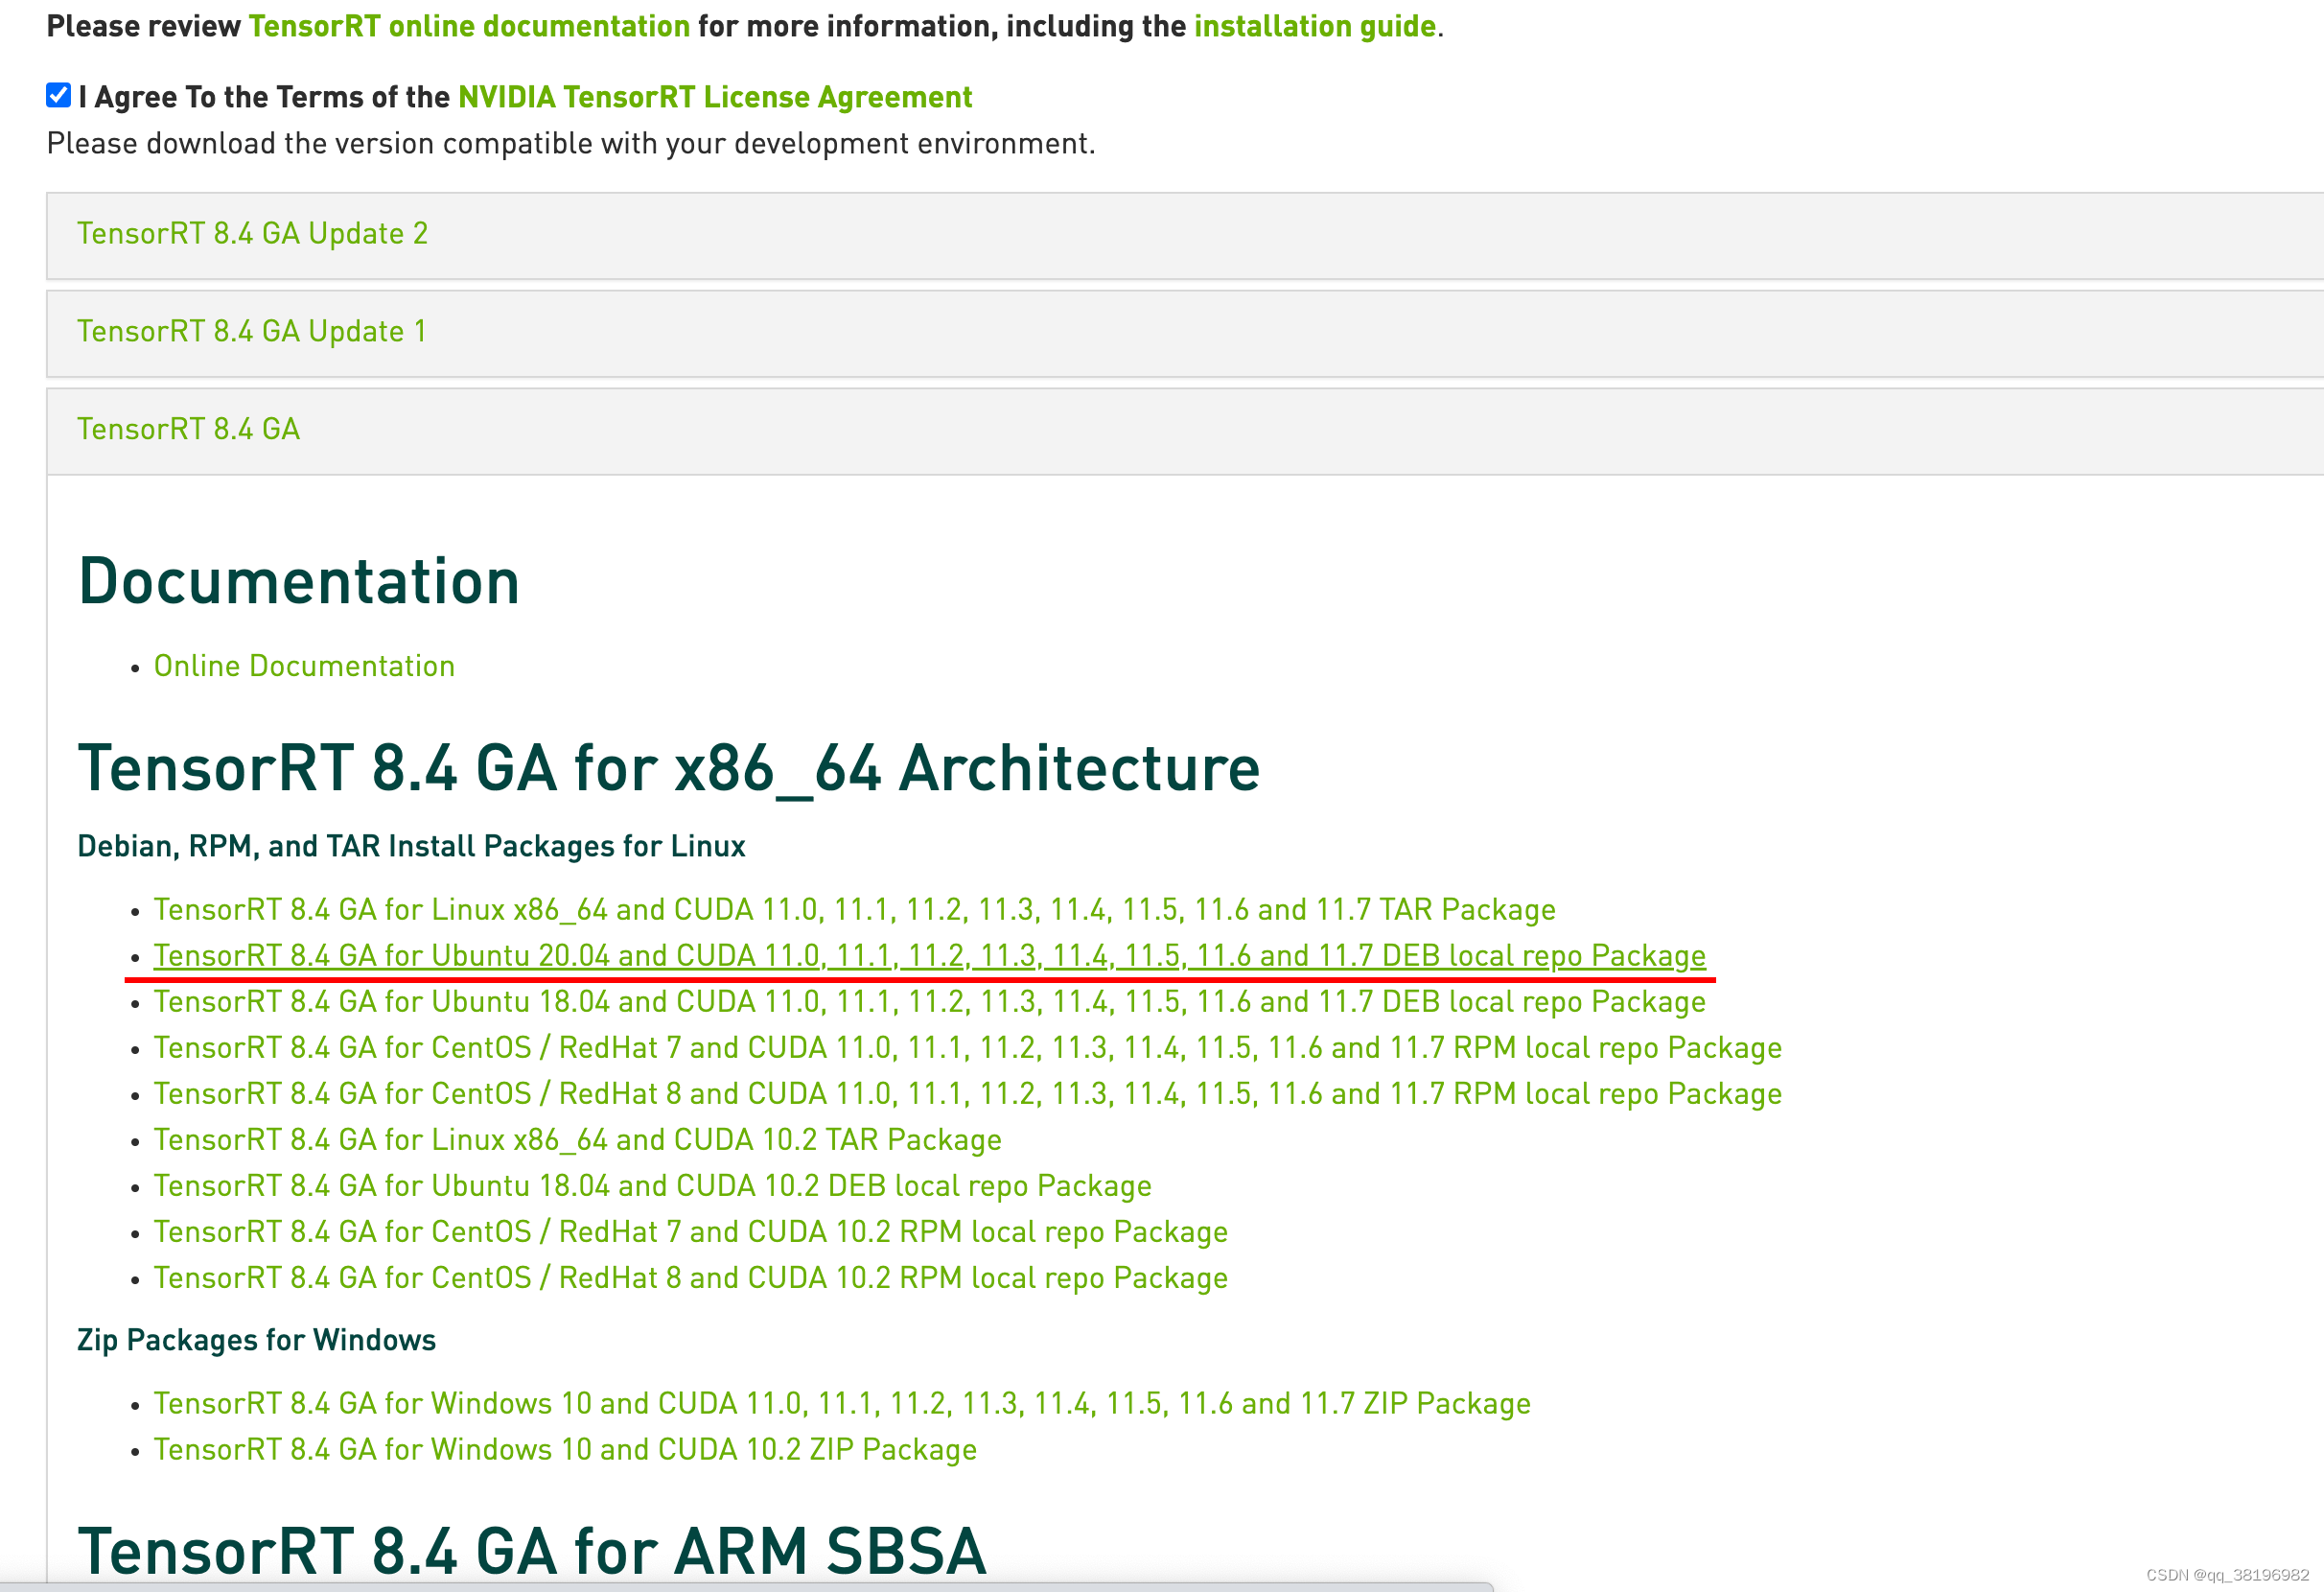Download CentOS / RedHat 7 CUDA 10.2 RPM Package

pyautogui.click(x=690, y=1231)
